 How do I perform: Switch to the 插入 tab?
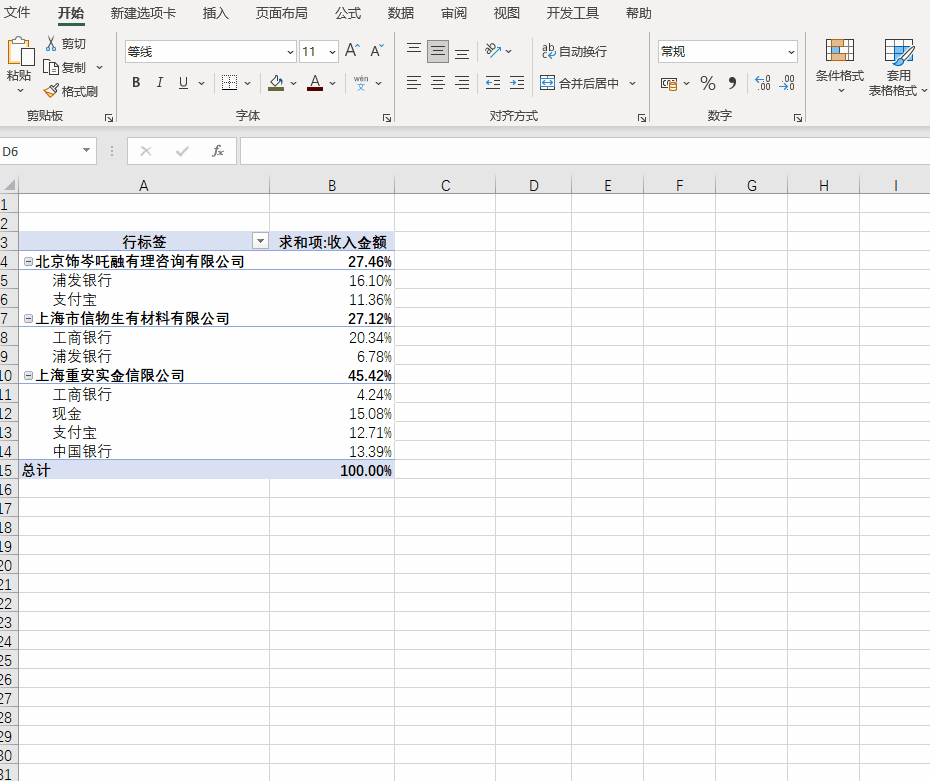pos(215,13)
